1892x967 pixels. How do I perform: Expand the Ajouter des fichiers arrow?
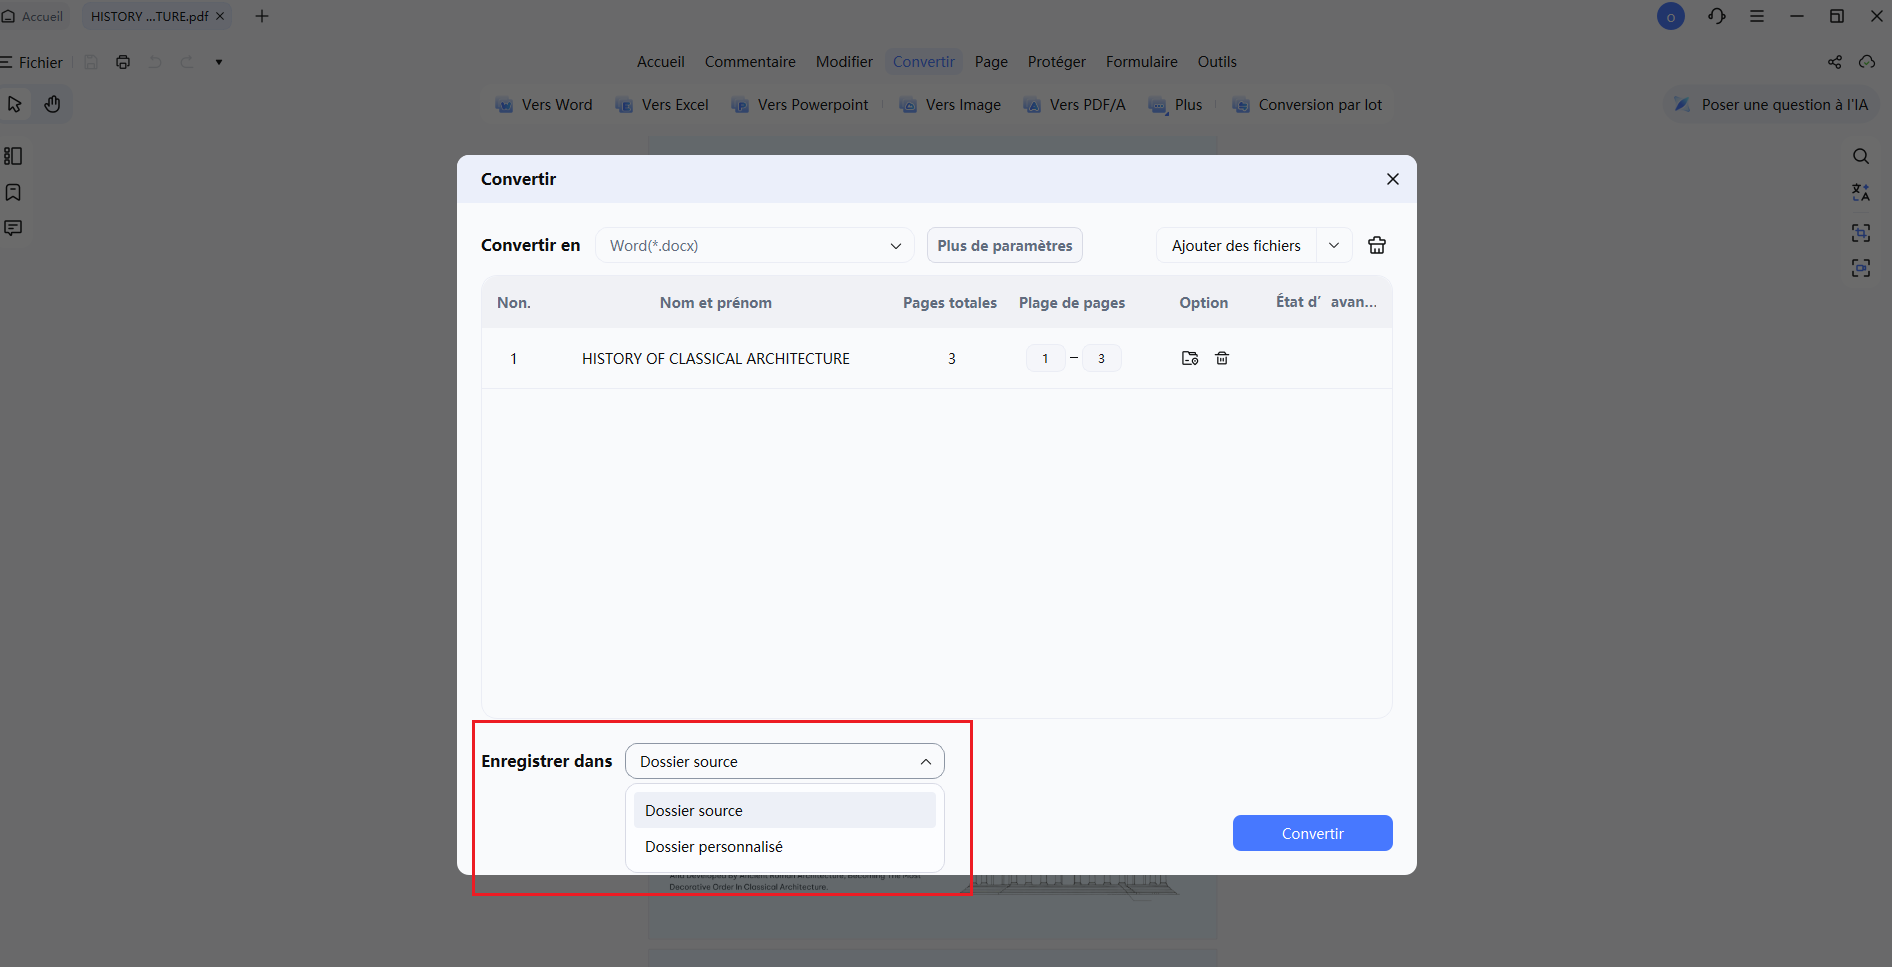pos(1334,245)
